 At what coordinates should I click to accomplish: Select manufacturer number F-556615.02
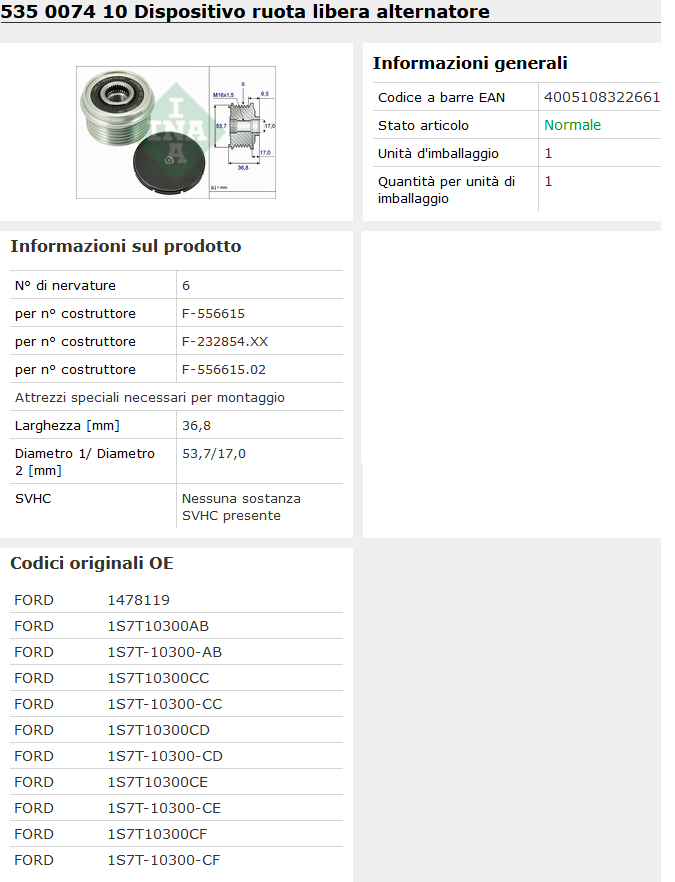point(224,370)
